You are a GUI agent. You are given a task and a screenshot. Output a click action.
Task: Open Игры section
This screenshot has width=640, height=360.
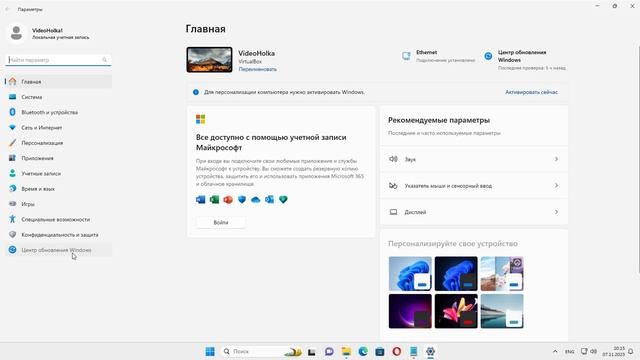[58, 204]
